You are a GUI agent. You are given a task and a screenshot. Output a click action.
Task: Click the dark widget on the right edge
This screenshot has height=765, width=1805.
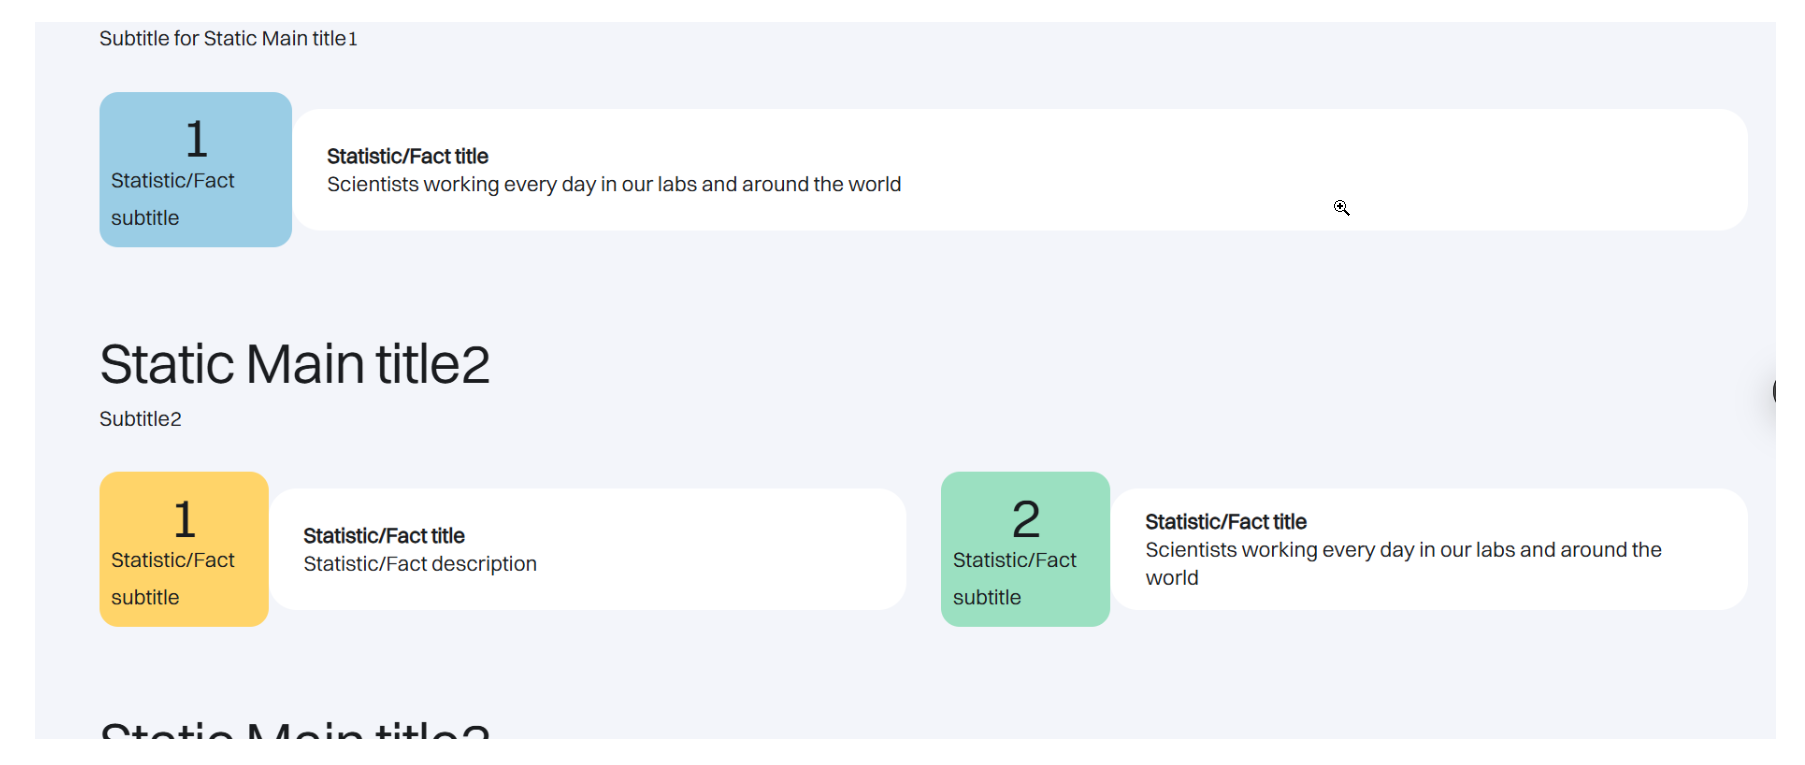coord(1773,391)
